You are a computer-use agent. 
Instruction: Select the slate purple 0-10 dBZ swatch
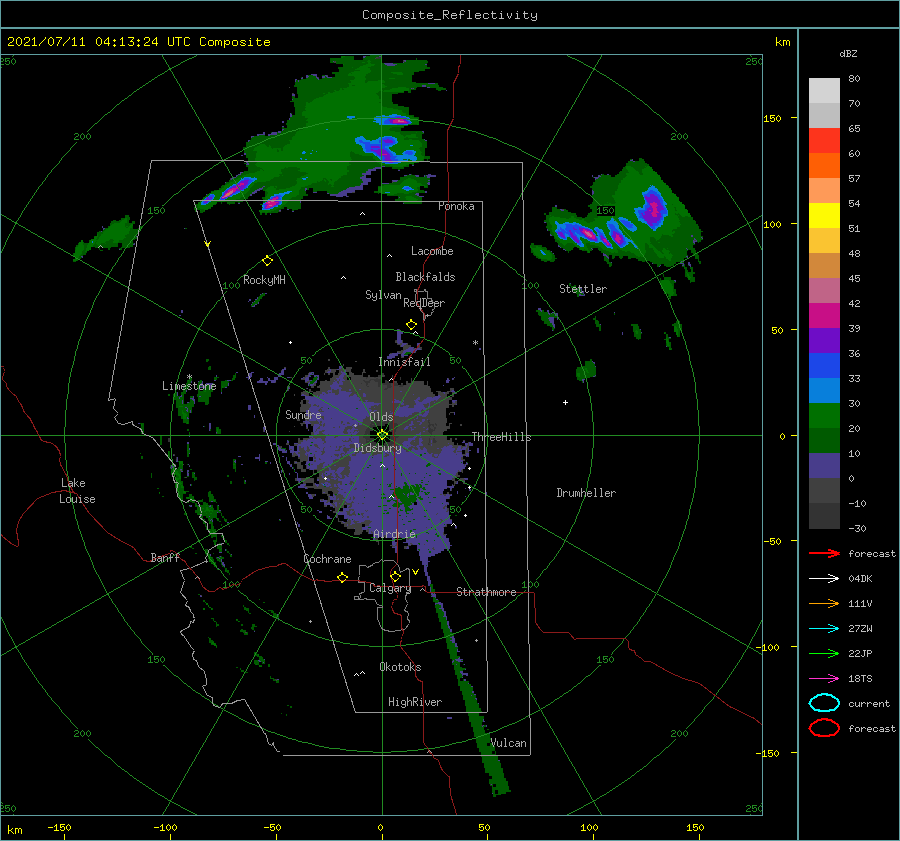[x=824, y=466]
